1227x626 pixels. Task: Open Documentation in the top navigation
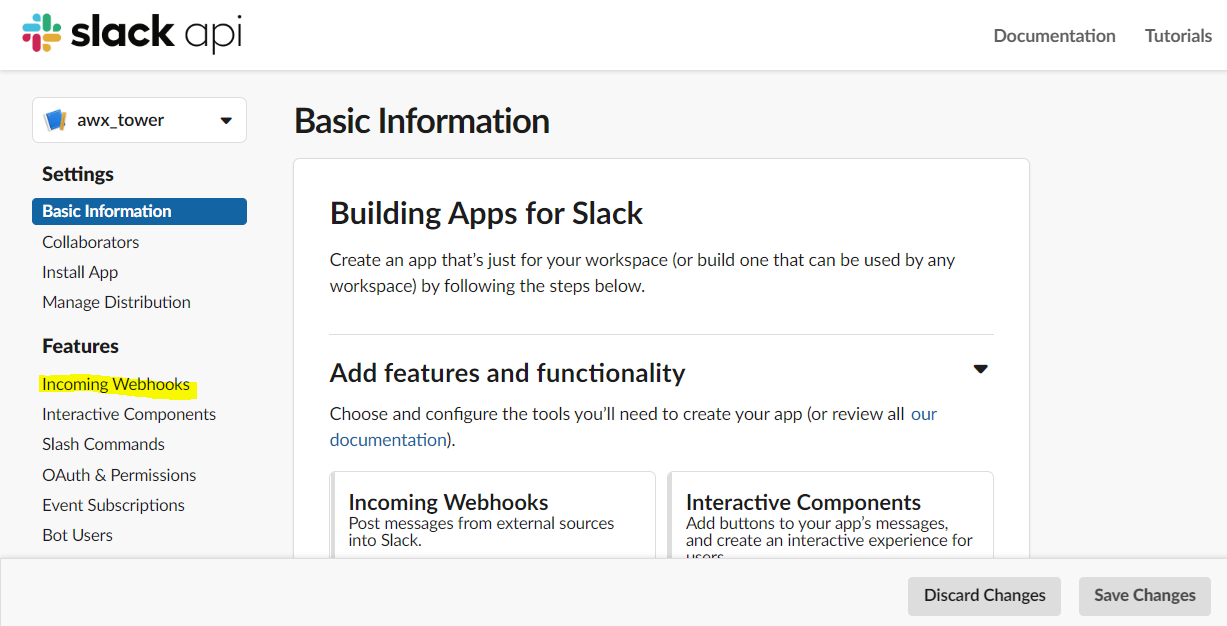tap(1054, 35)
